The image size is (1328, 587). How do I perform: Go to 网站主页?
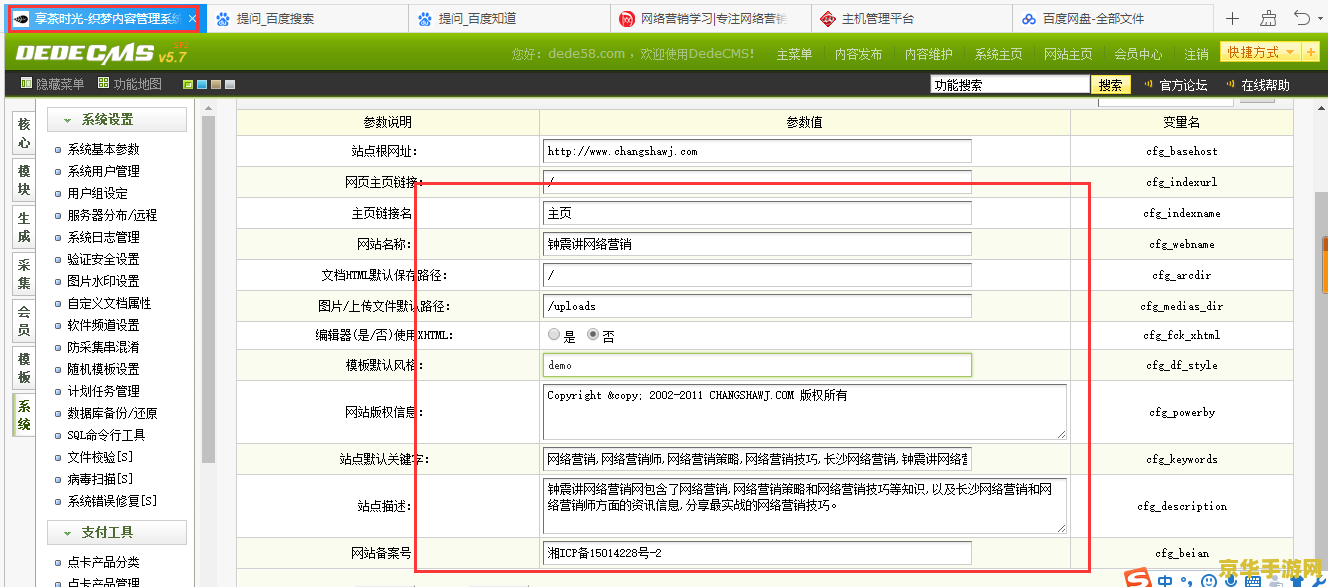click(x=1068, y=54)
